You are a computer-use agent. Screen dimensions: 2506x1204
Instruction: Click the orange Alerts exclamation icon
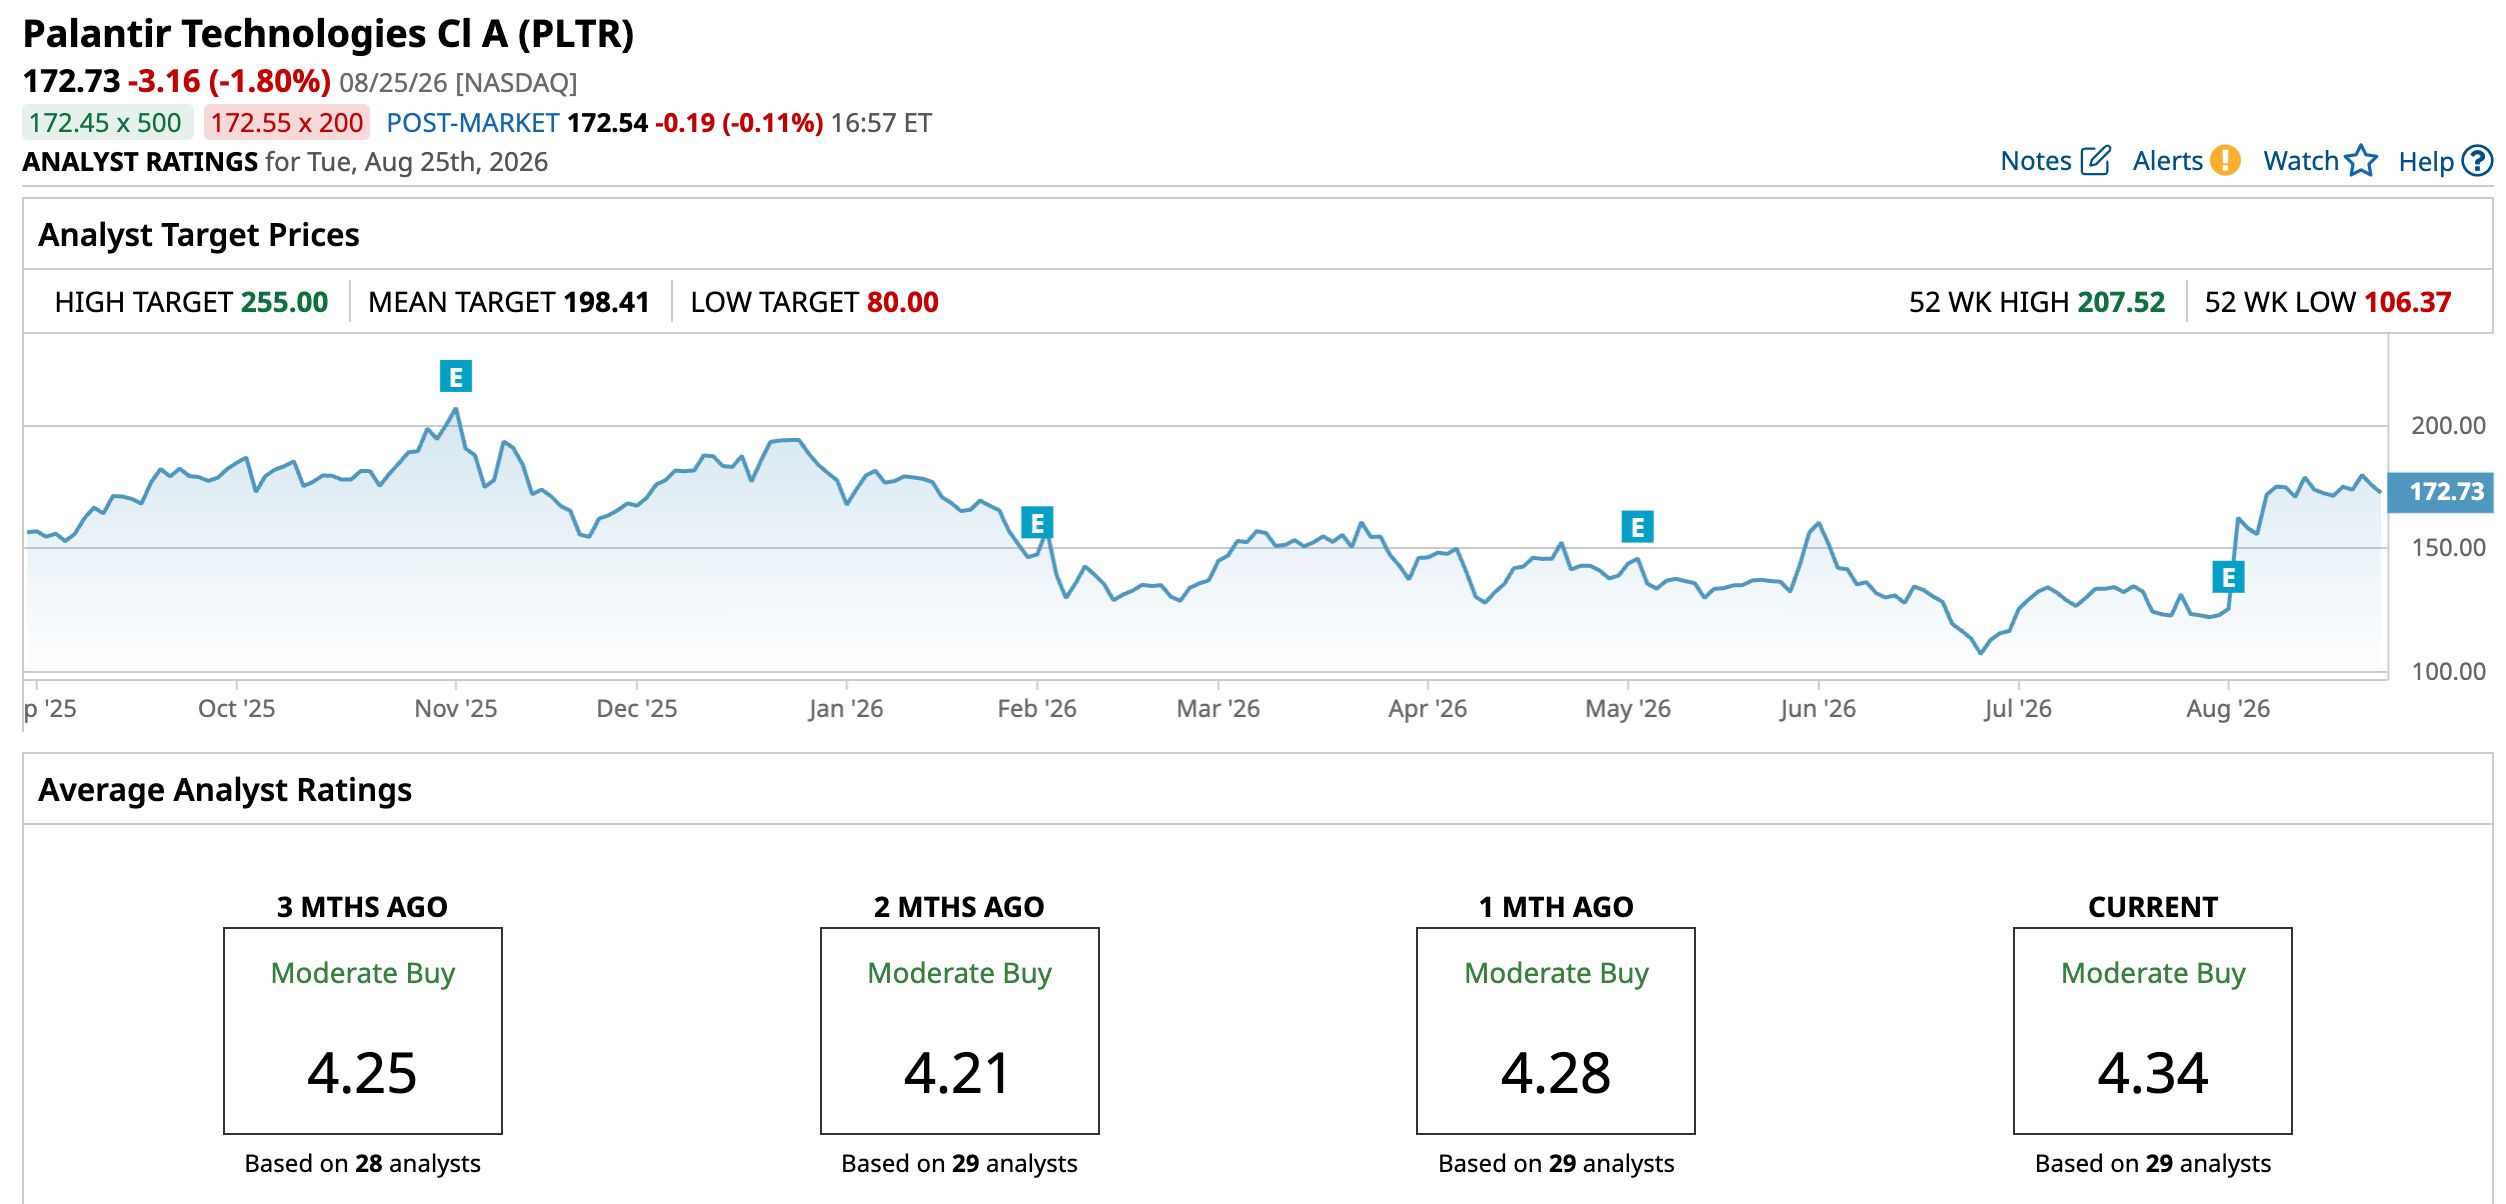[x=2225, y=160]
